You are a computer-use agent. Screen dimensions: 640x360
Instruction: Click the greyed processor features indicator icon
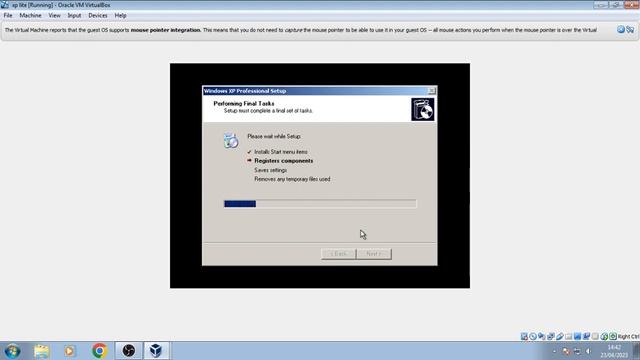click(595, 336)
